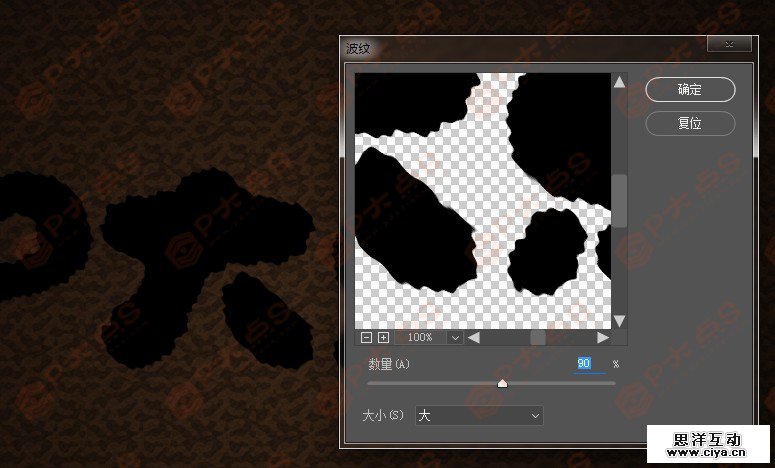Open the 大小 size dropdown
The height and width of the screenshot is (468, 775).
pos(478,414)
